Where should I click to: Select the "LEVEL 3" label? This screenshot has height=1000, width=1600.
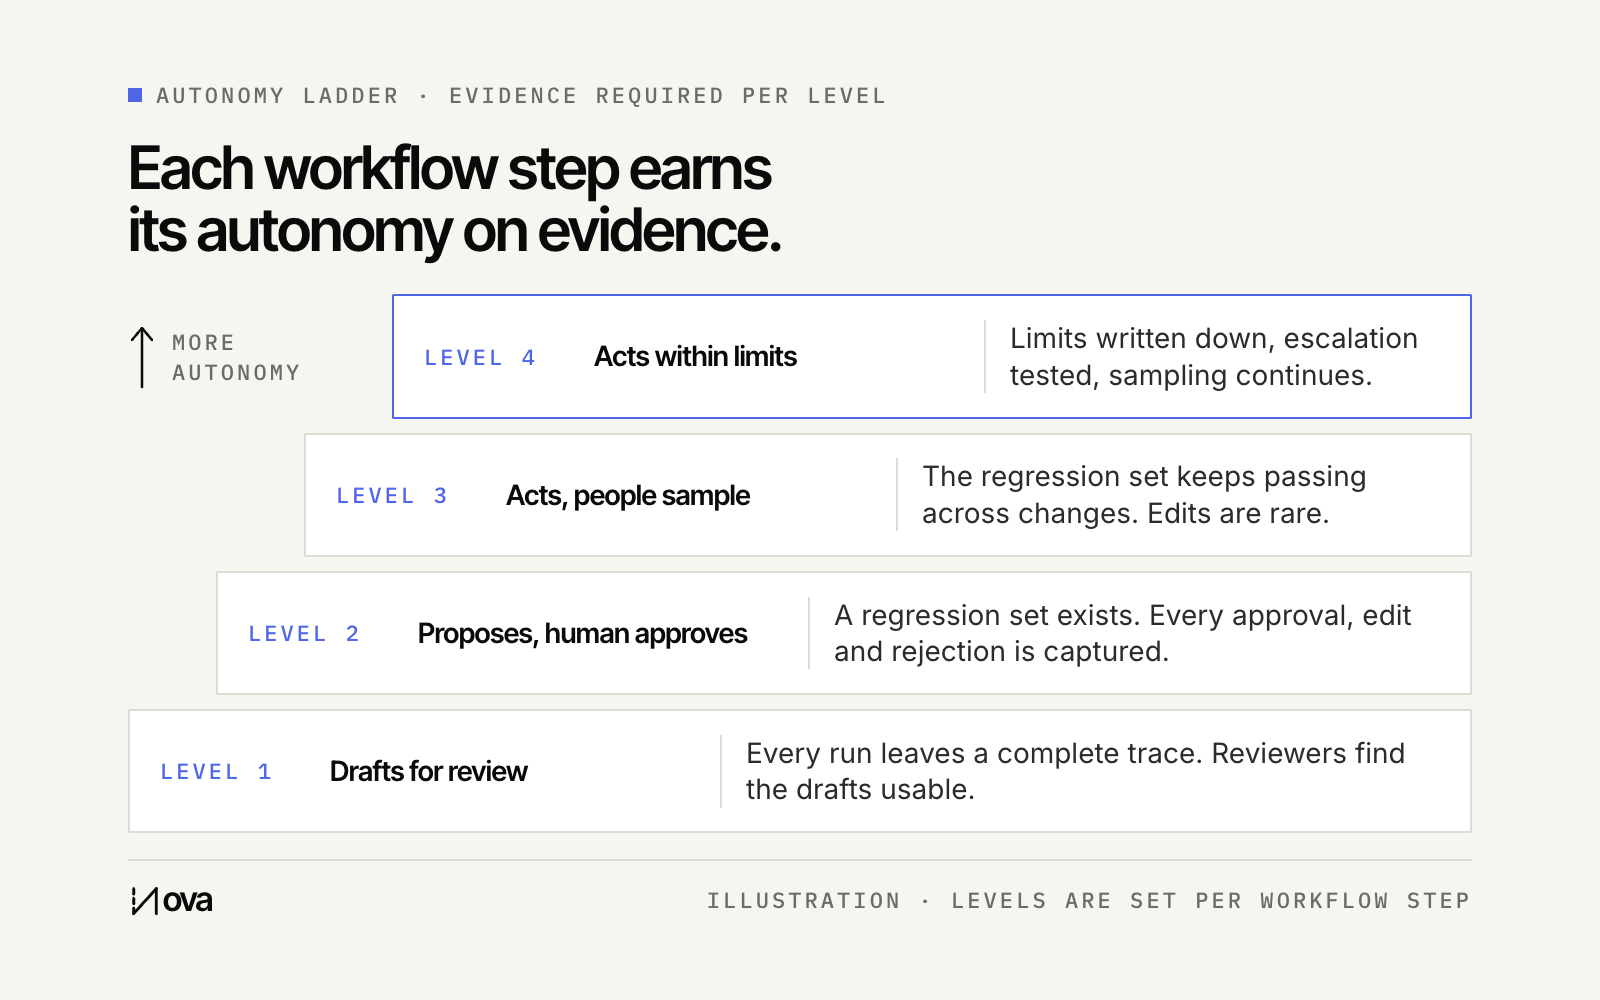(x=392, y=496)
